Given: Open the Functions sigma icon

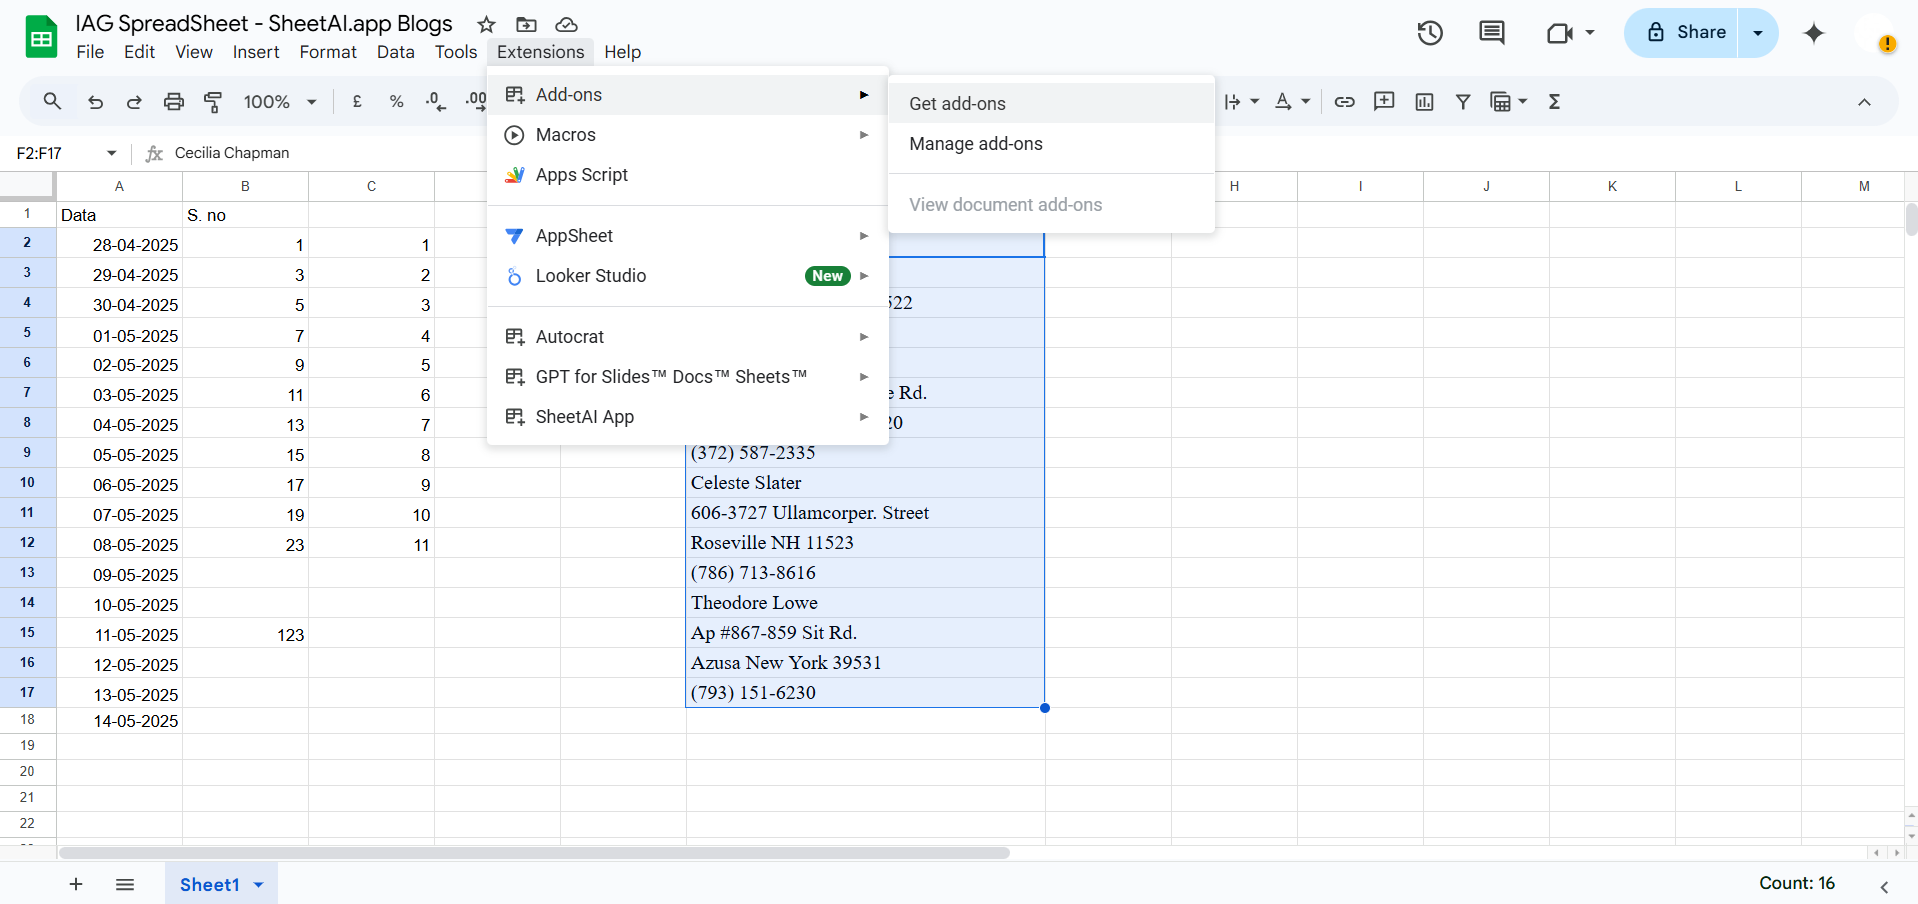Looking at the screenshot, I should (x=1554, y=101).
